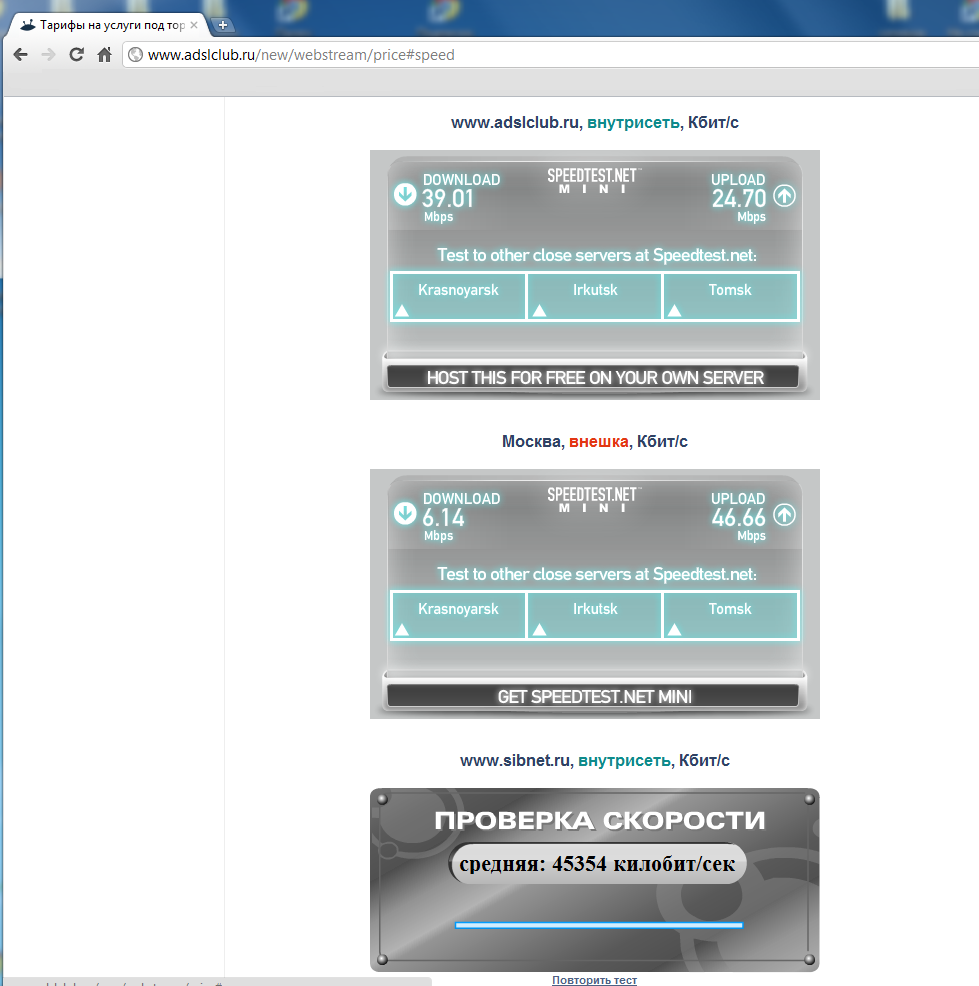Choose Tomsk server in first speedtest

[731, 296]
